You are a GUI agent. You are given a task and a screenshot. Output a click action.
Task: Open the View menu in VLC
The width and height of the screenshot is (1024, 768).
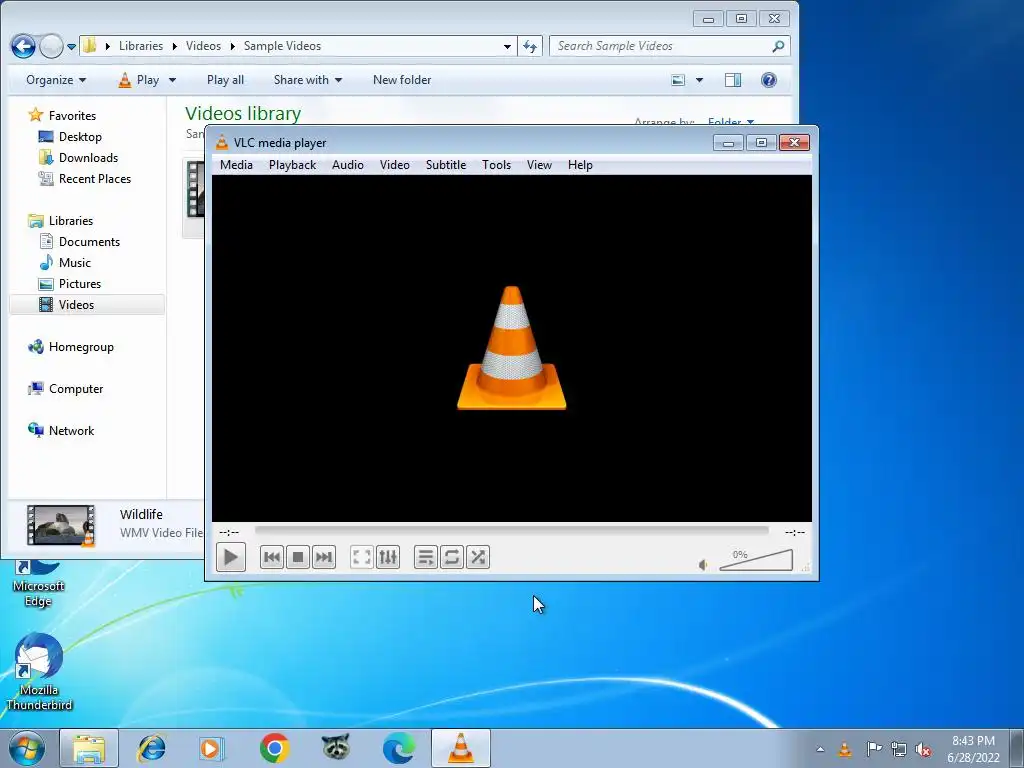point(539,165)
